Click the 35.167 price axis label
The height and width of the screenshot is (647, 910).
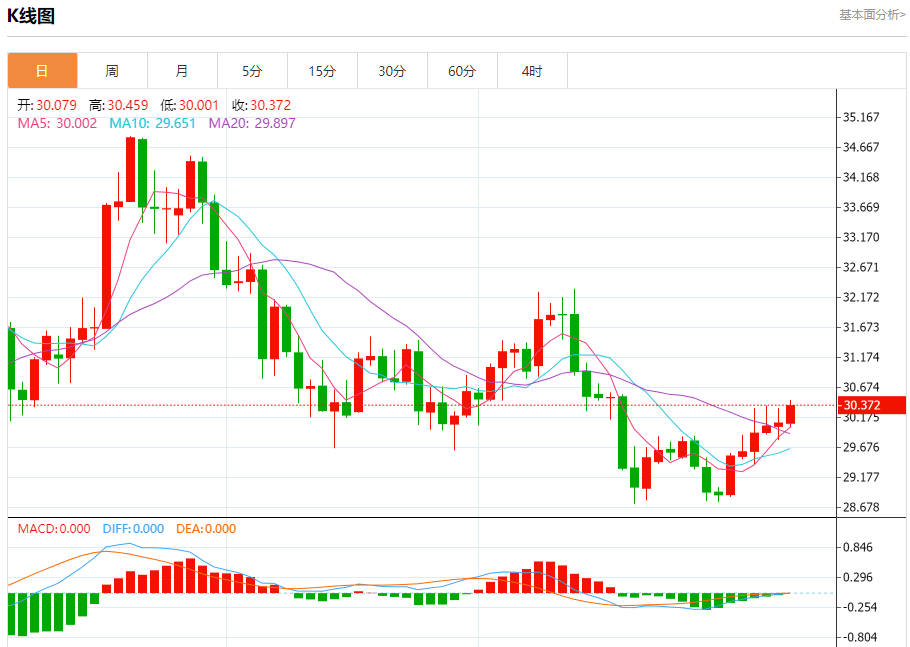(861, 117)
